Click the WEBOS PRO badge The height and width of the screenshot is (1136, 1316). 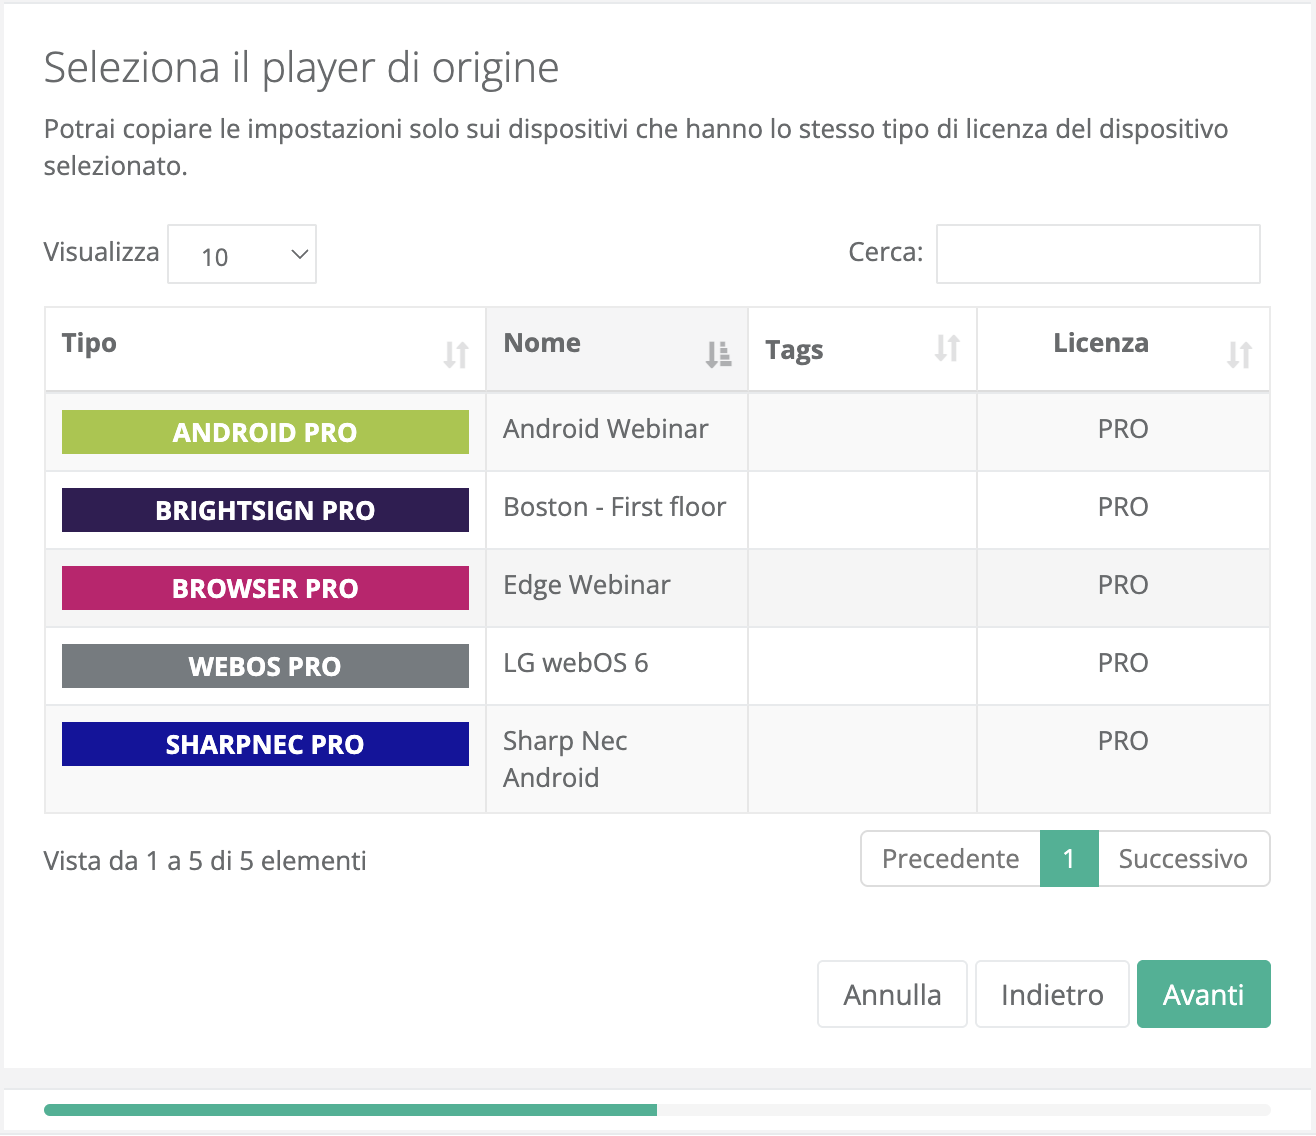264,666
